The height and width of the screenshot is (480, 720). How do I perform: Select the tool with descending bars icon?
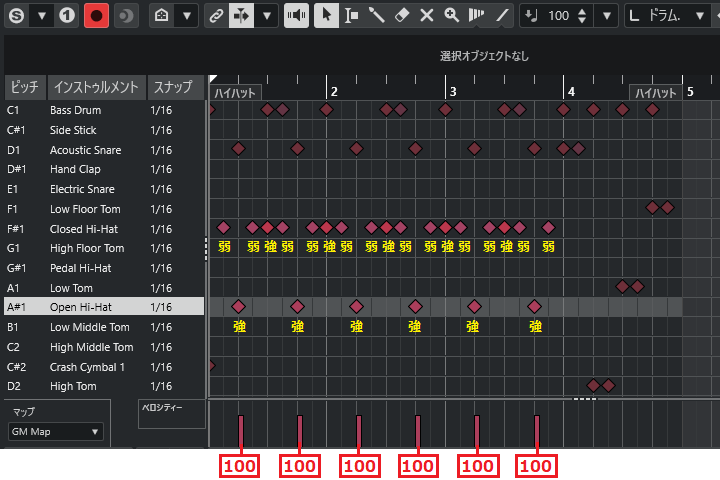pos(476,16)
